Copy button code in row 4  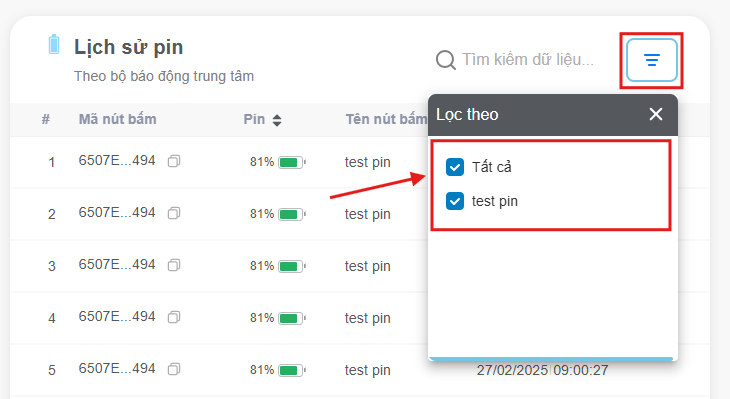174,318
